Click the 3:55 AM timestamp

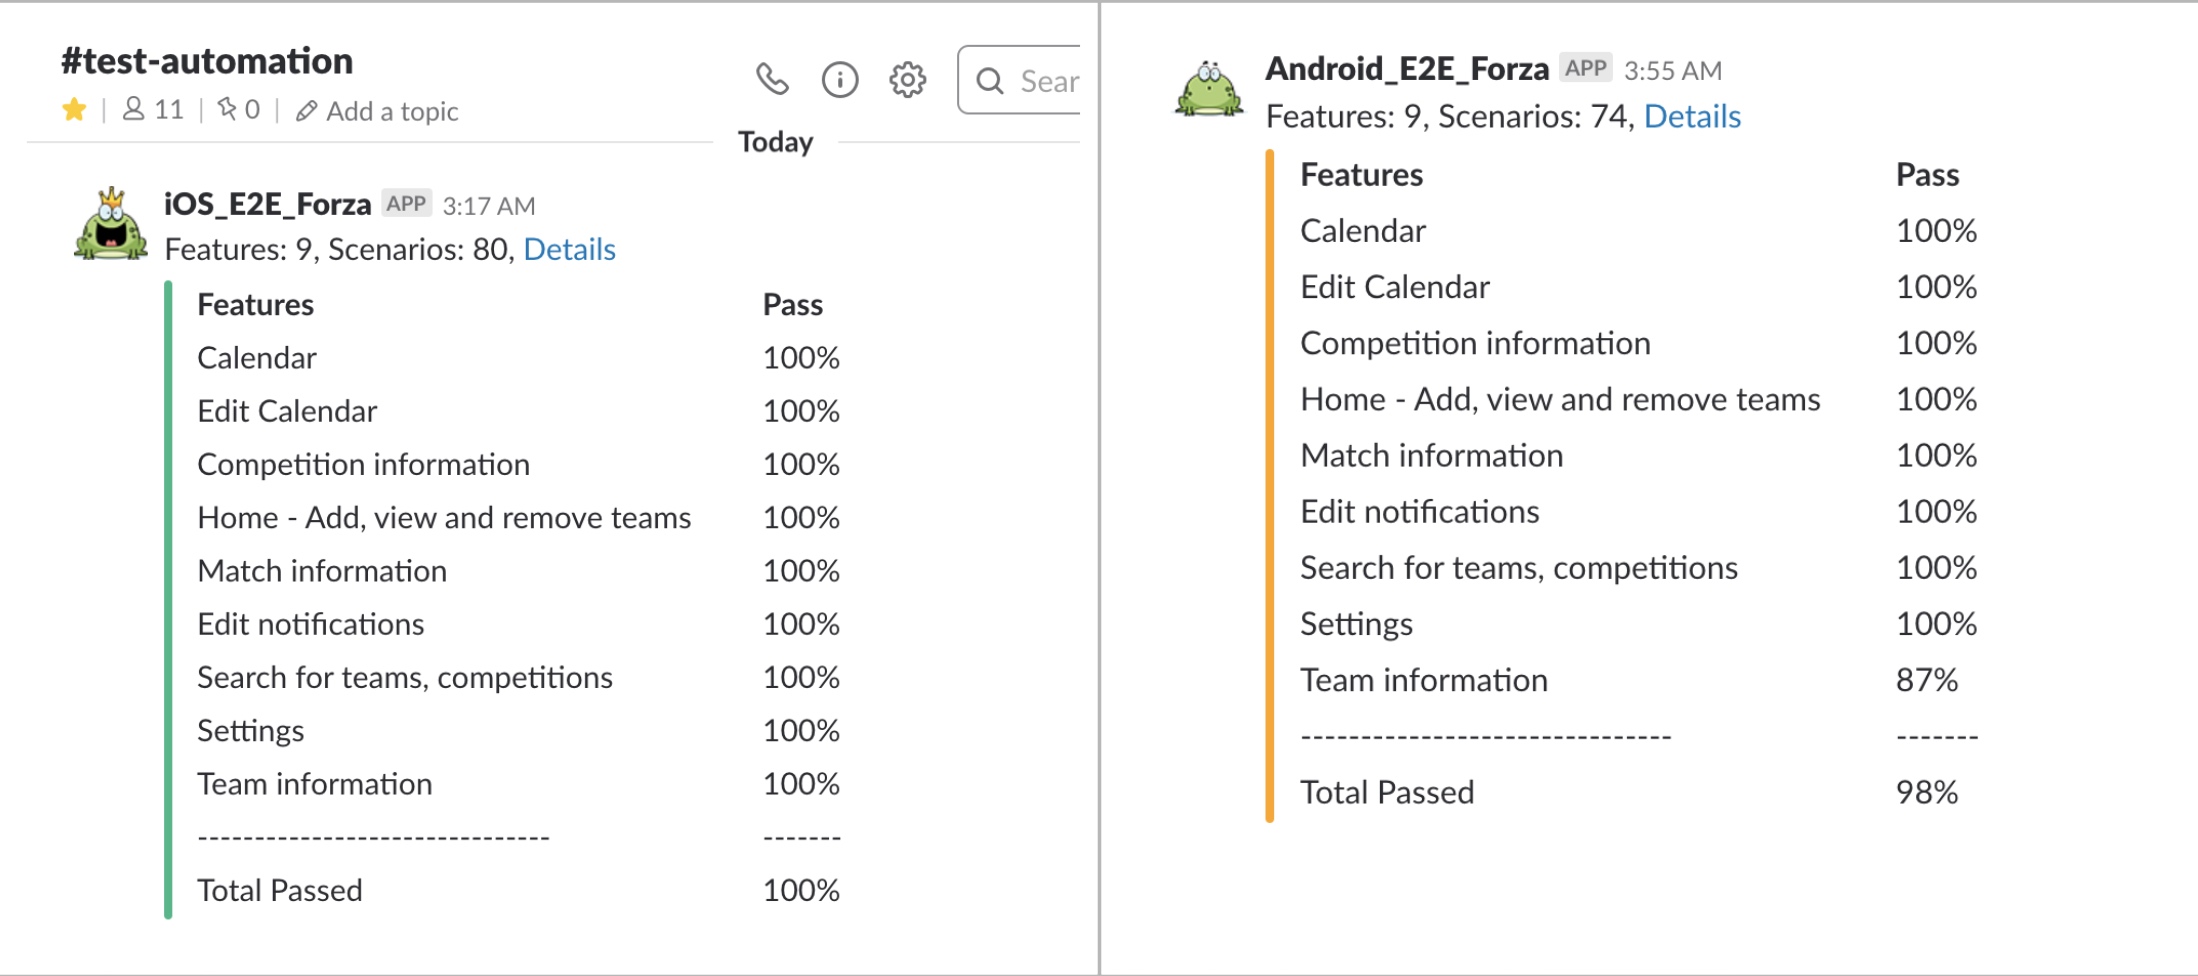[1673, 71]
